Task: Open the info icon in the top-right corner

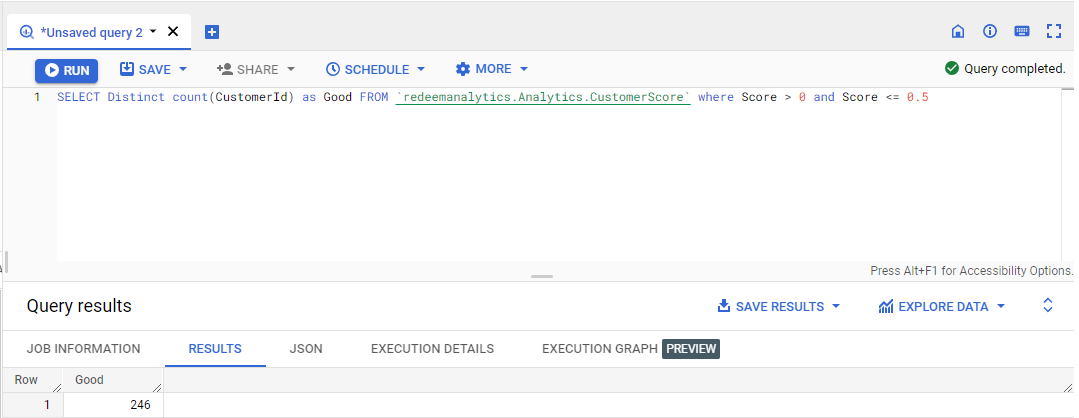Action: point(990,31)
